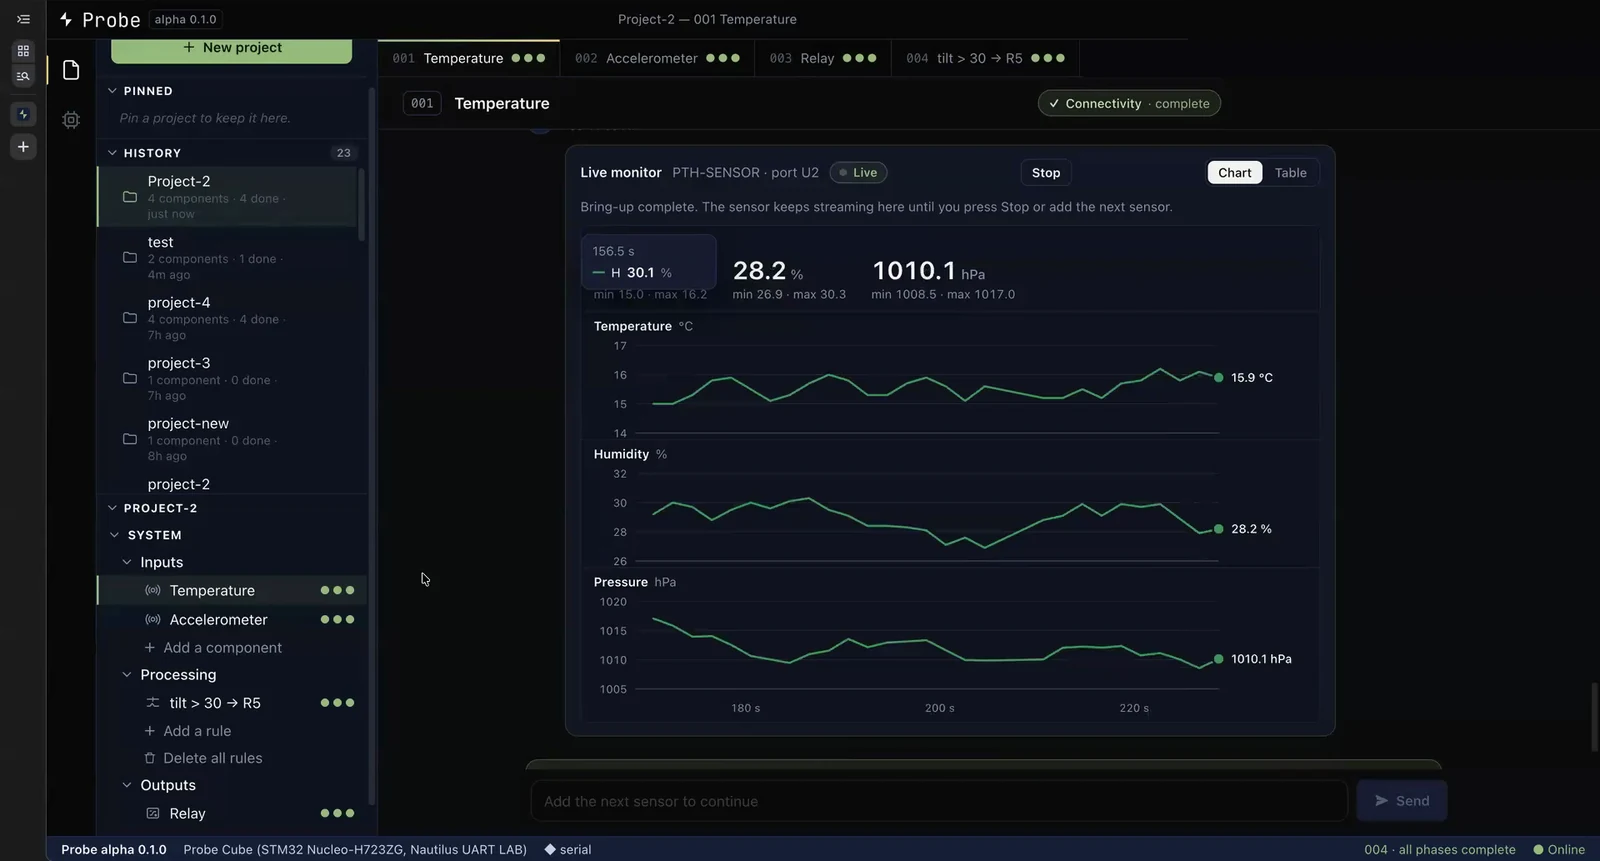This screenshot has width=1600, height=861.
Task: Click the relay icon beside Relay output
Action: click(x=153, y=813)
